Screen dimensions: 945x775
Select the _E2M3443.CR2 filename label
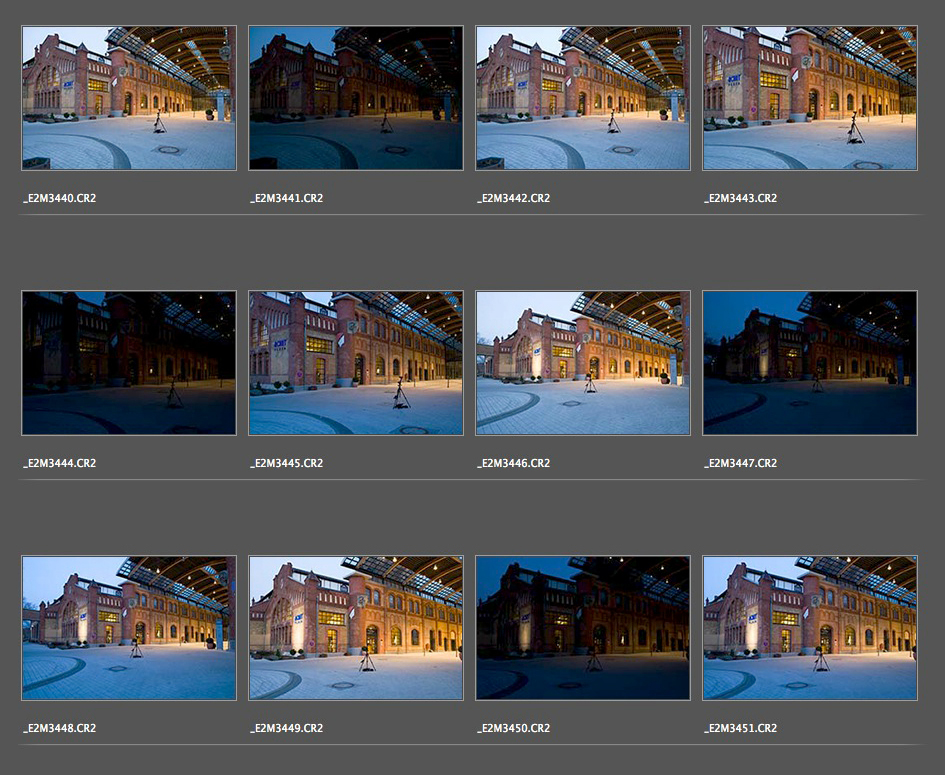(740, 198)
